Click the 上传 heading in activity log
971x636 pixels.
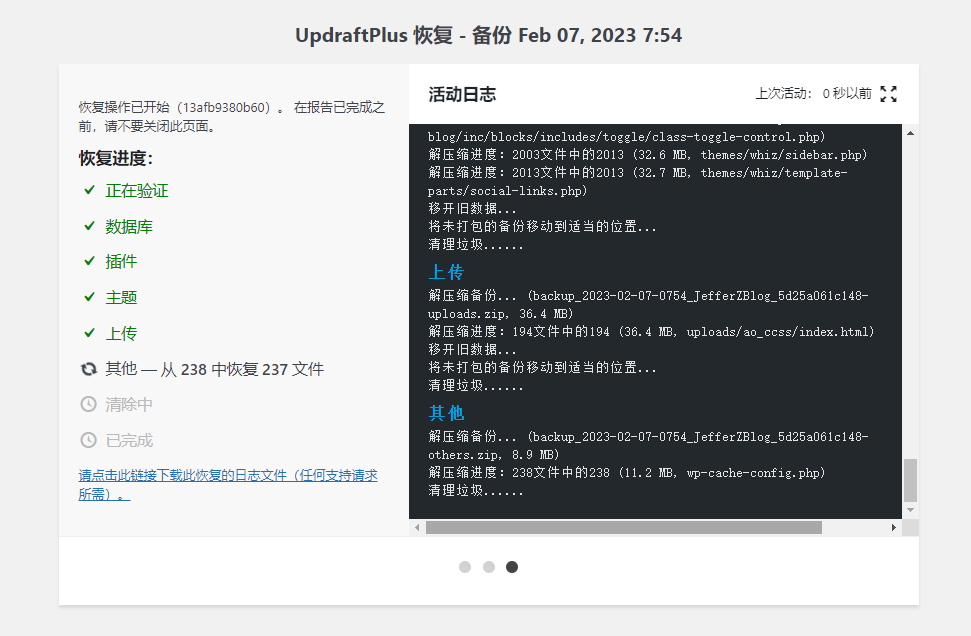click(446, 272)
